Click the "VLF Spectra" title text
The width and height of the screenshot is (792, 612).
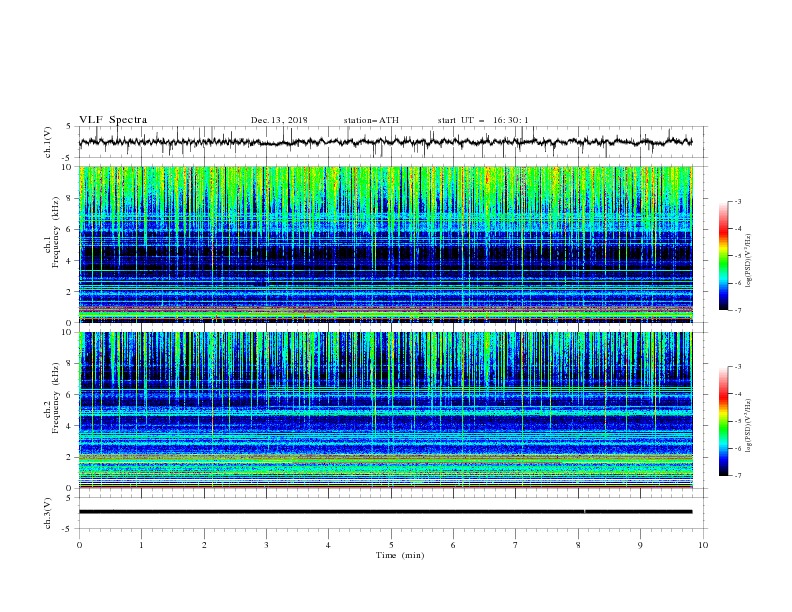tap(113, 120)
